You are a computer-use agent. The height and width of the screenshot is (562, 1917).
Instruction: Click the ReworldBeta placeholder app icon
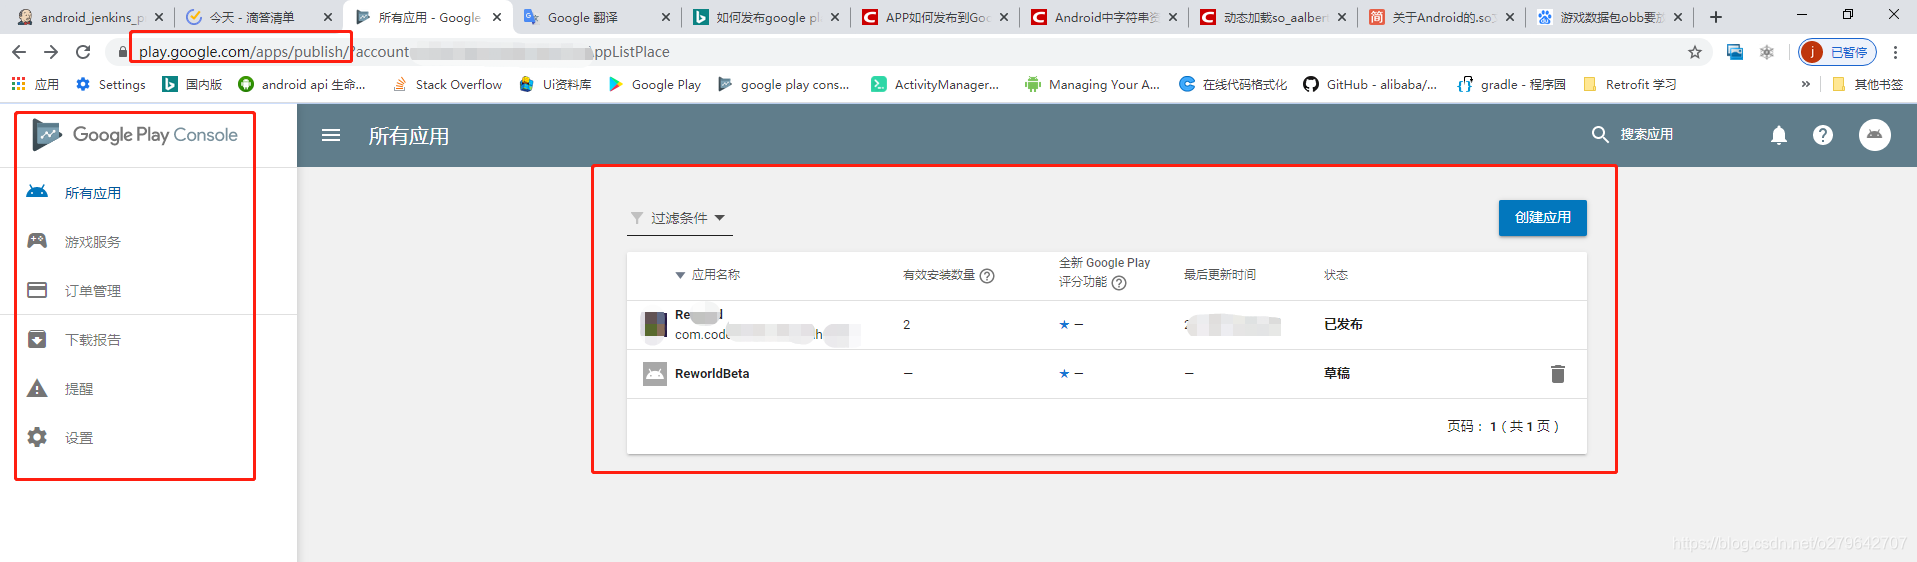pyautogui.click(x=655, y=374)
